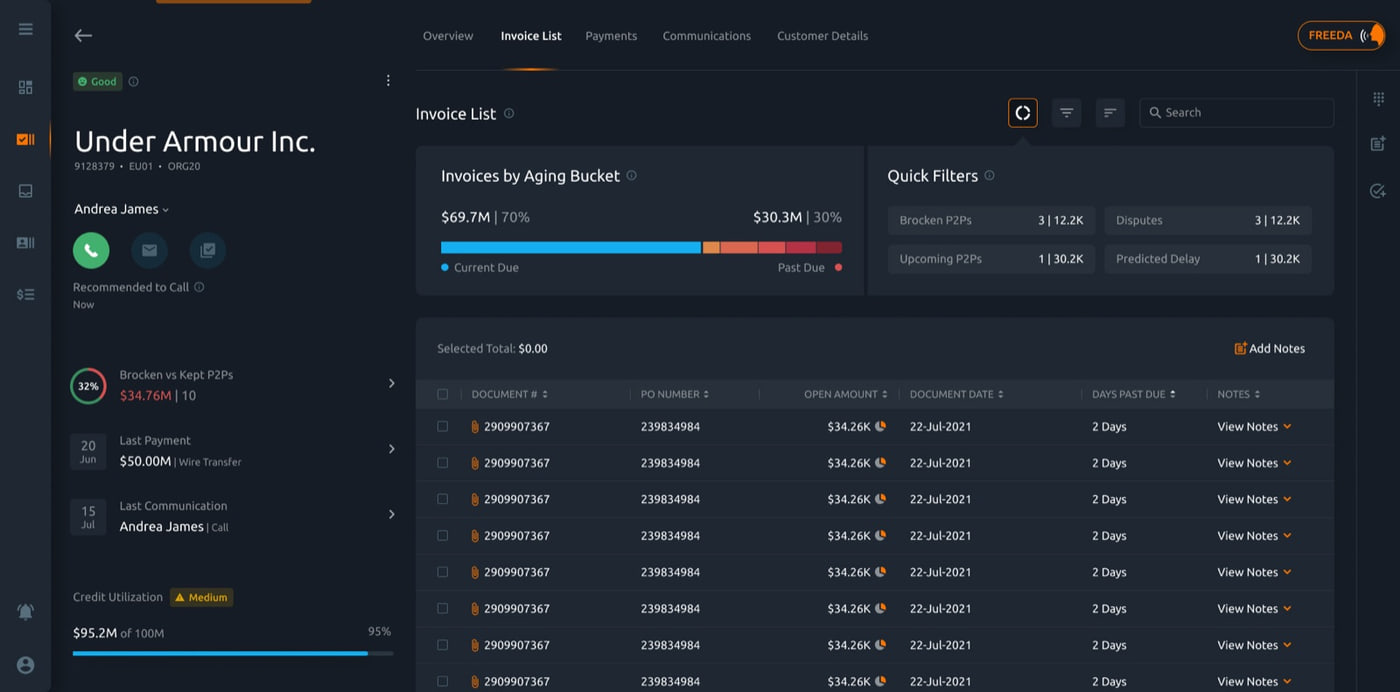Open user profile avatar icon
The width and height of the screenshot is (1400, 692).
pyautogui.click(x=26, y=665)
